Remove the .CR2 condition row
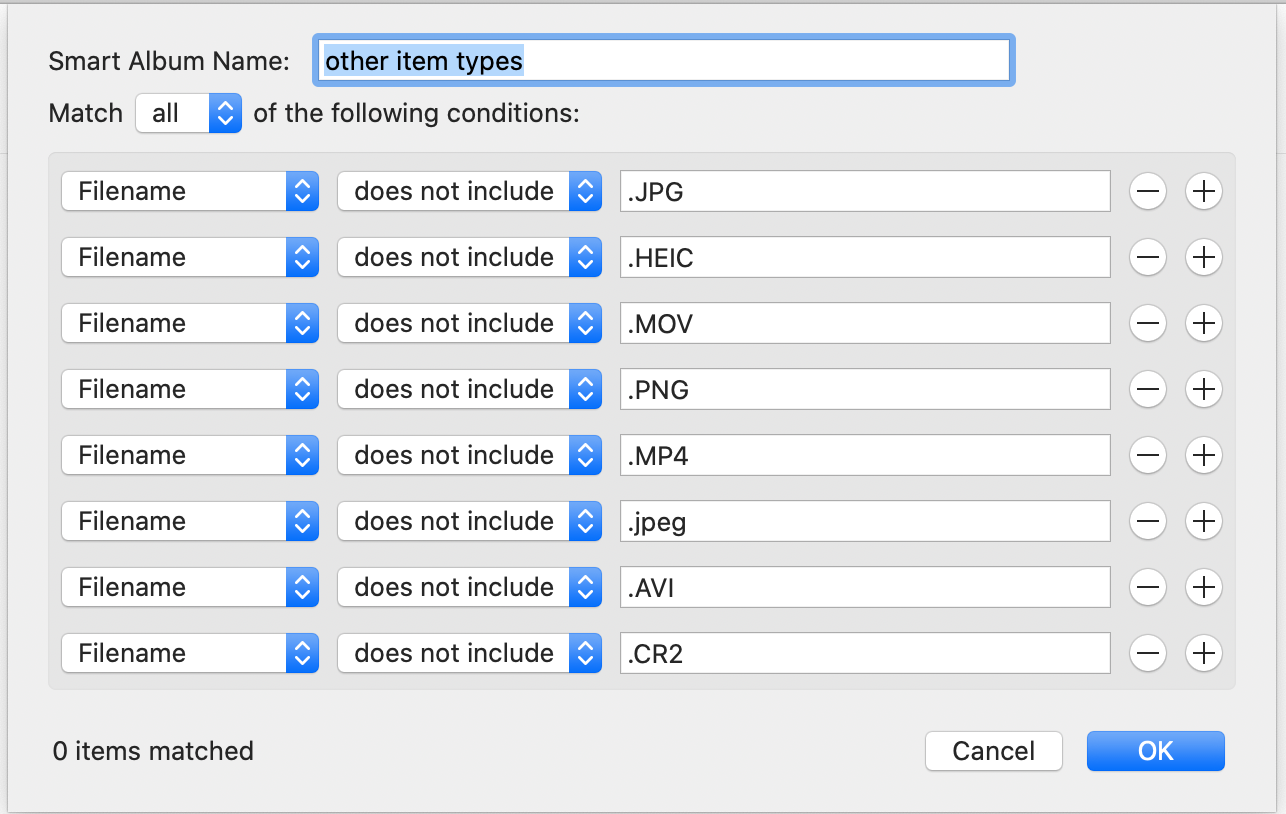This screenshot has height=814, width=1286. [1148, 653]
